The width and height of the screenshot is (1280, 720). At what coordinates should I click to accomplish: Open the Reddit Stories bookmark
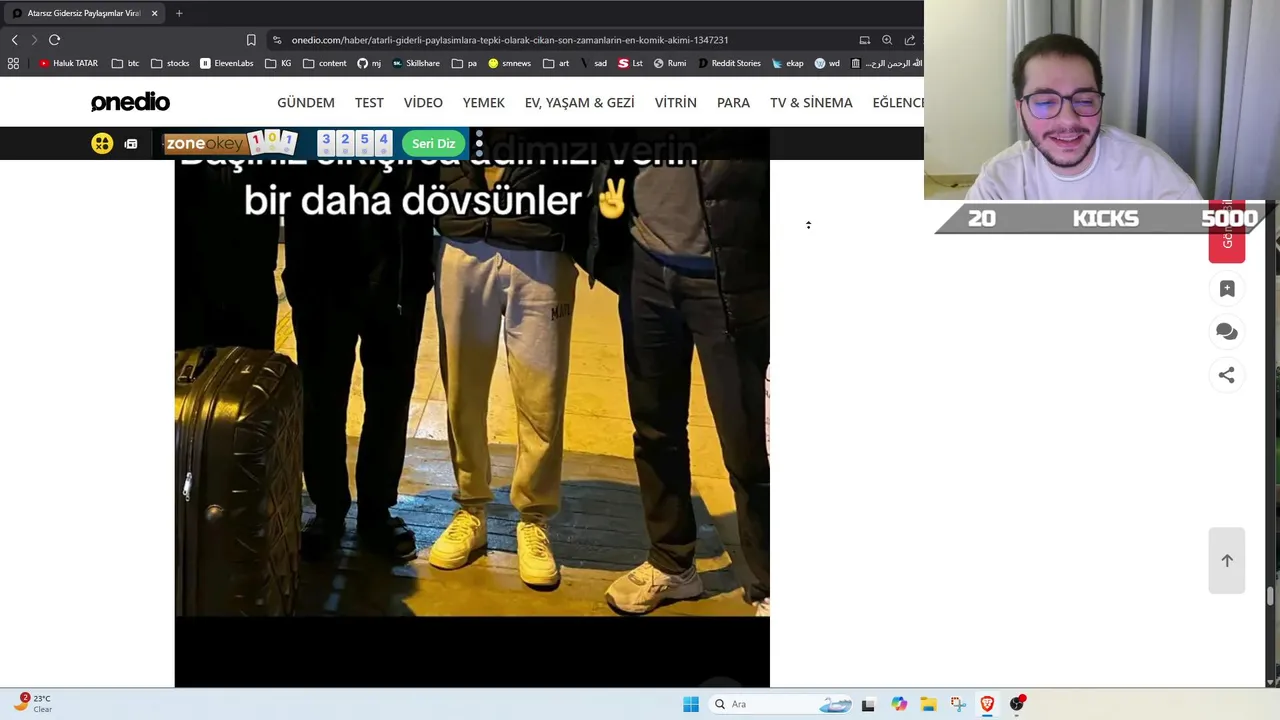(x=729, y=63)
